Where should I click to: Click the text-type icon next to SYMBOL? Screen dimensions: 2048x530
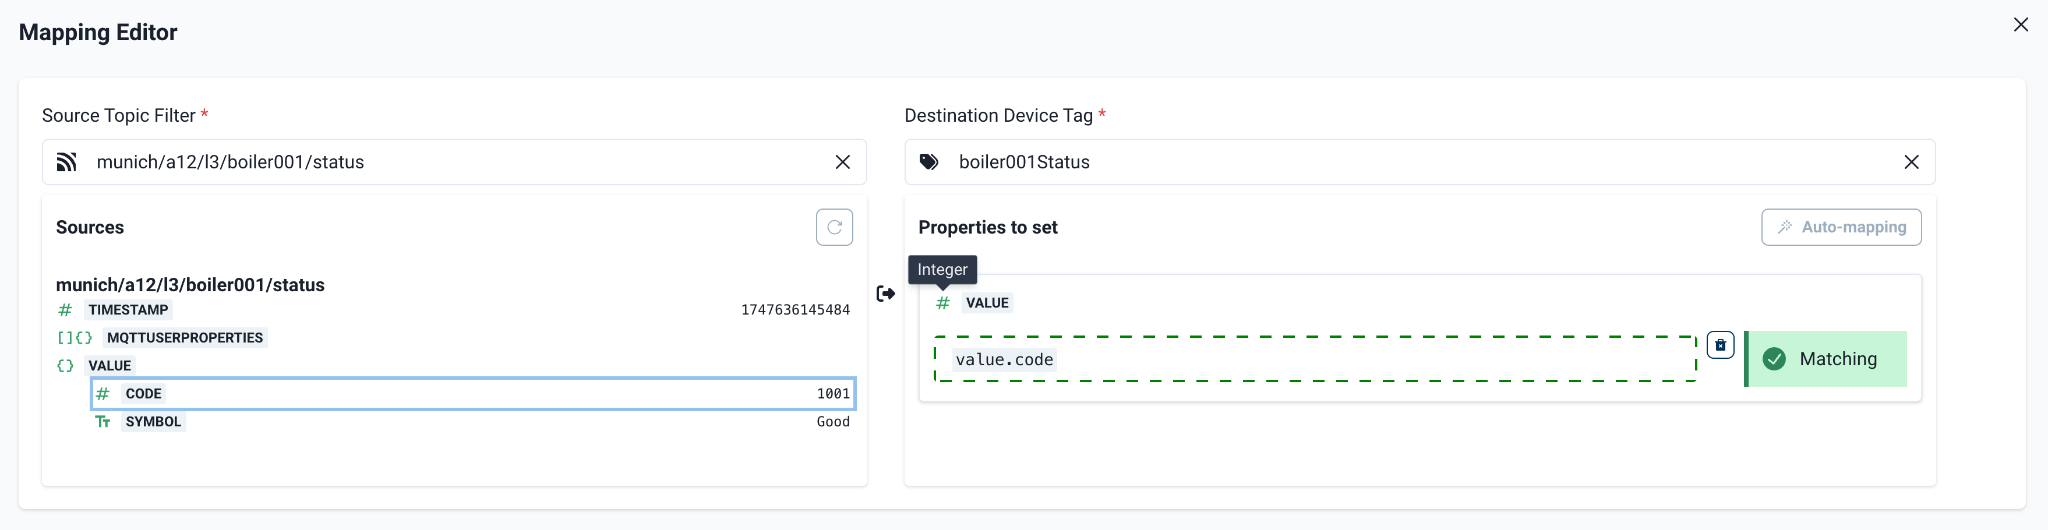tap(102, 422)
